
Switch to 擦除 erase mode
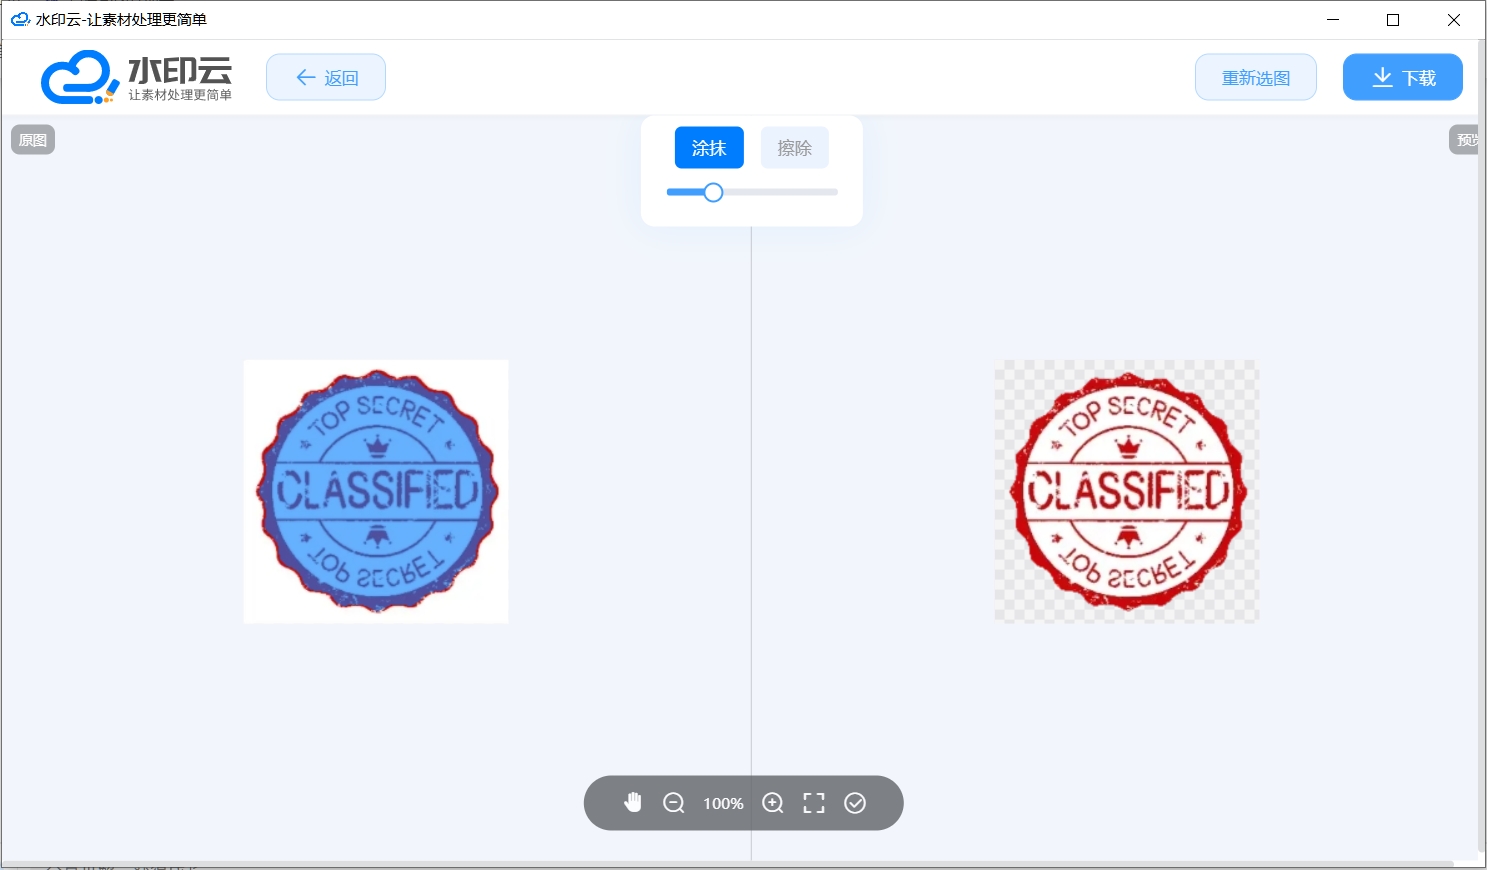point(795,148)
